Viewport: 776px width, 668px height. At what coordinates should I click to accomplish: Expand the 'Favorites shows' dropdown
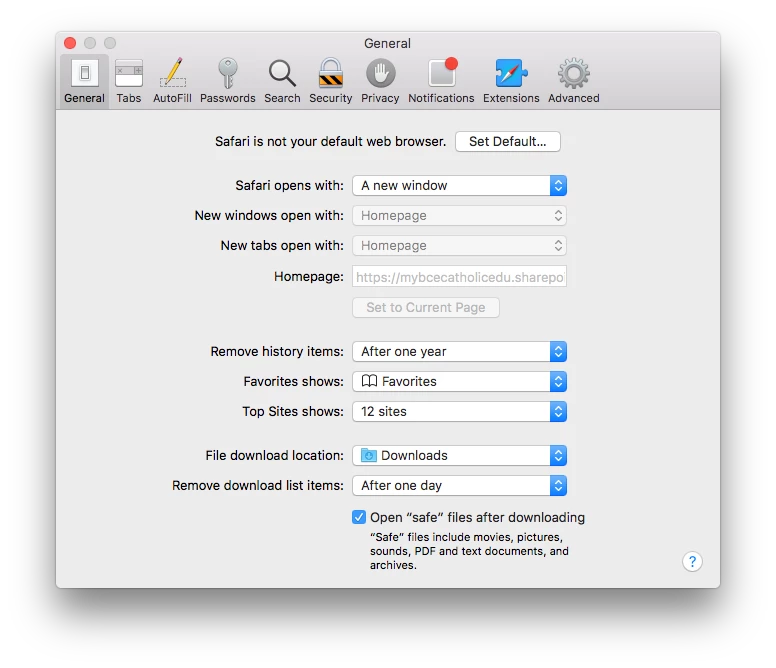click(x=459, y=382)
